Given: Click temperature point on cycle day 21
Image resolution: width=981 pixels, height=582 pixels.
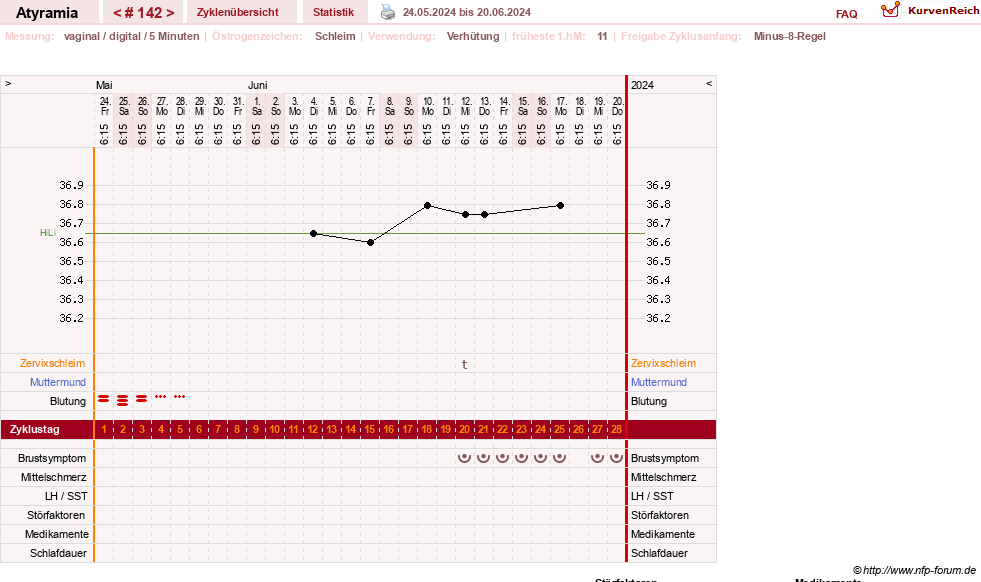Looking at the screenshot, I should pos(484,215).
